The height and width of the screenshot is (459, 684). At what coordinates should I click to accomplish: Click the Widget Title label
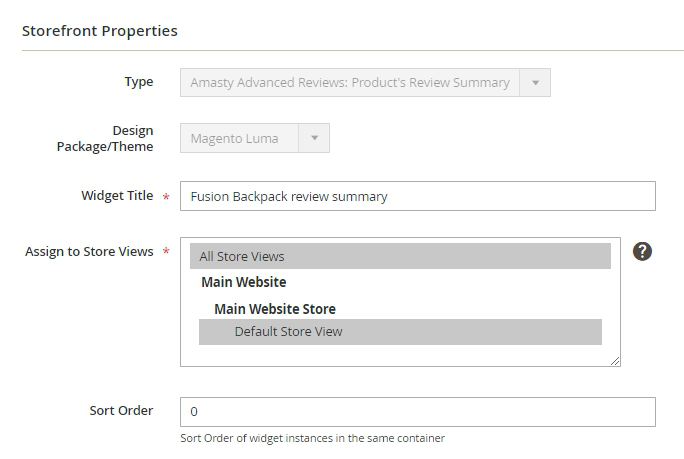pos(117,196)
